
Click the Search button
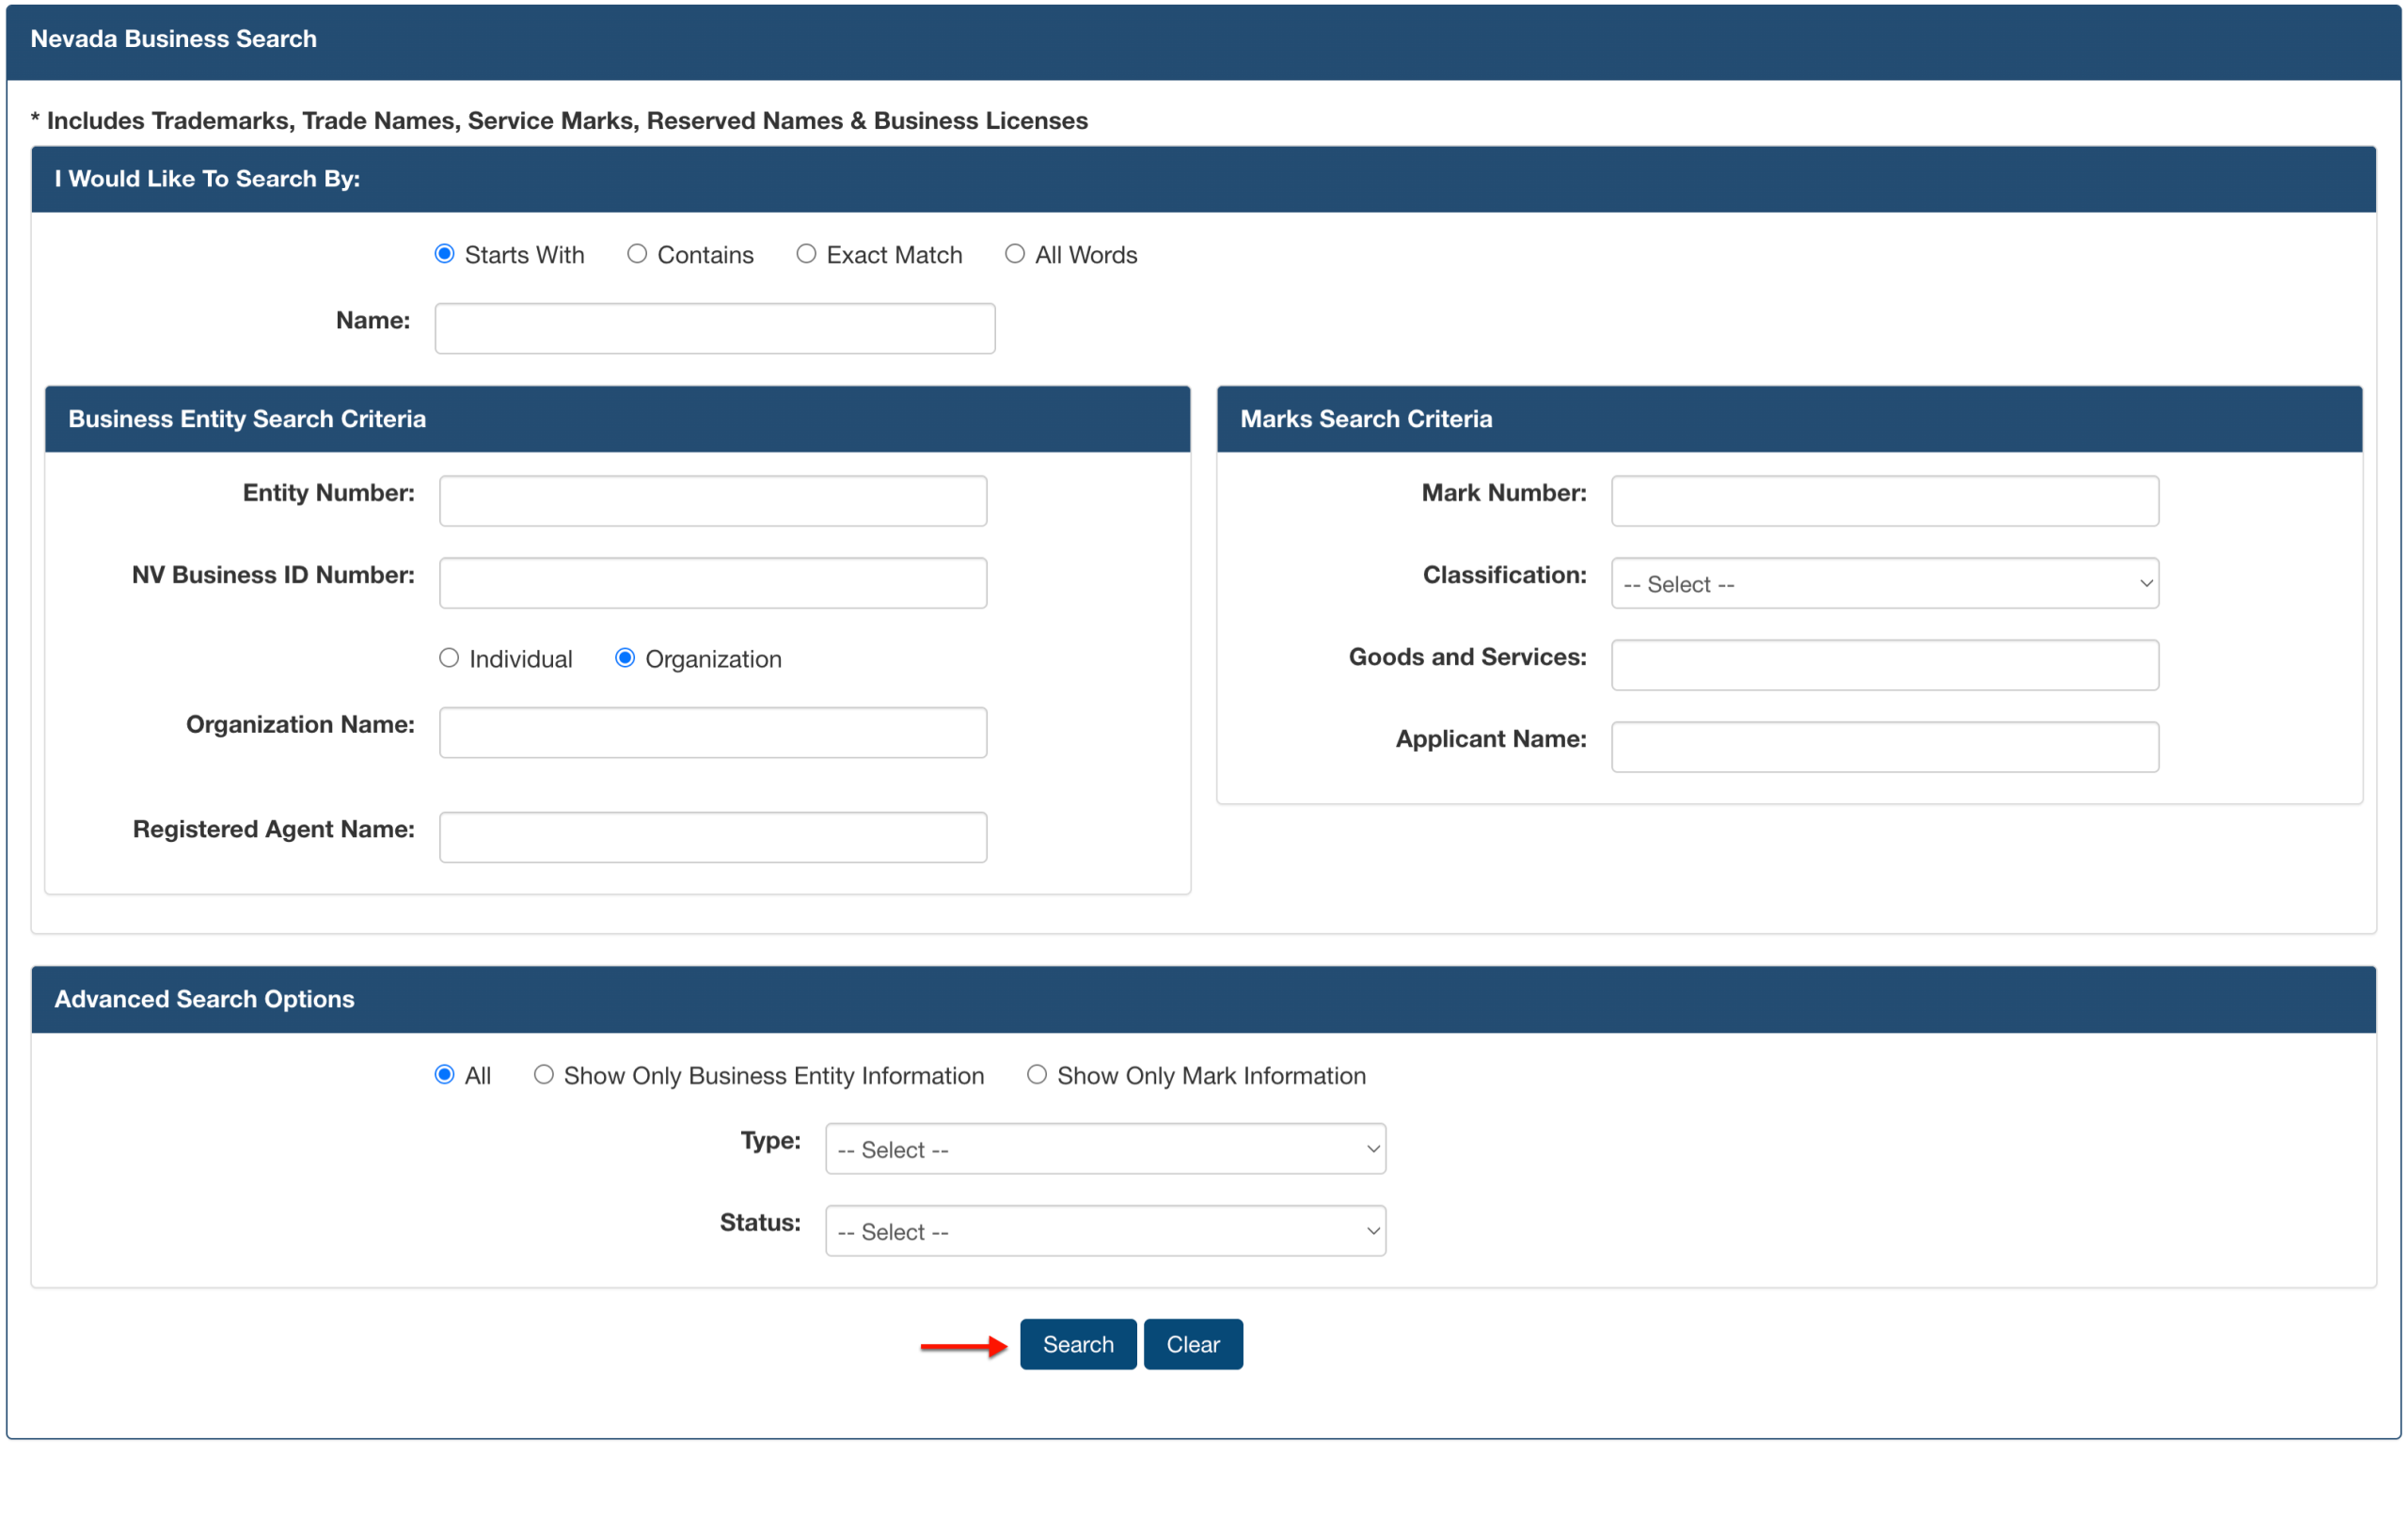point(1078,1345)
